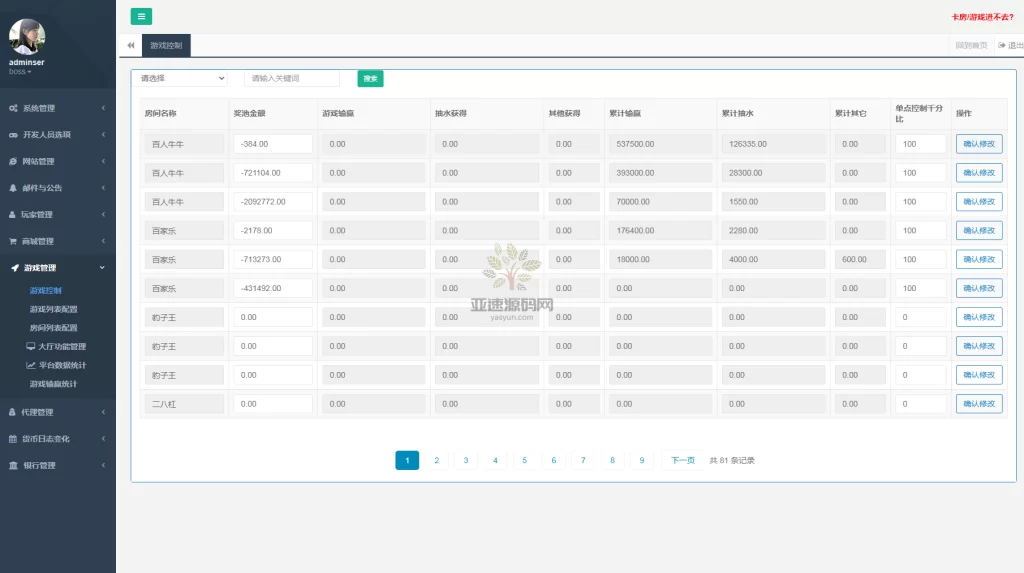Switch to the 游戏控制 tab
This screenshot has height=573, width=1024.
166,45
